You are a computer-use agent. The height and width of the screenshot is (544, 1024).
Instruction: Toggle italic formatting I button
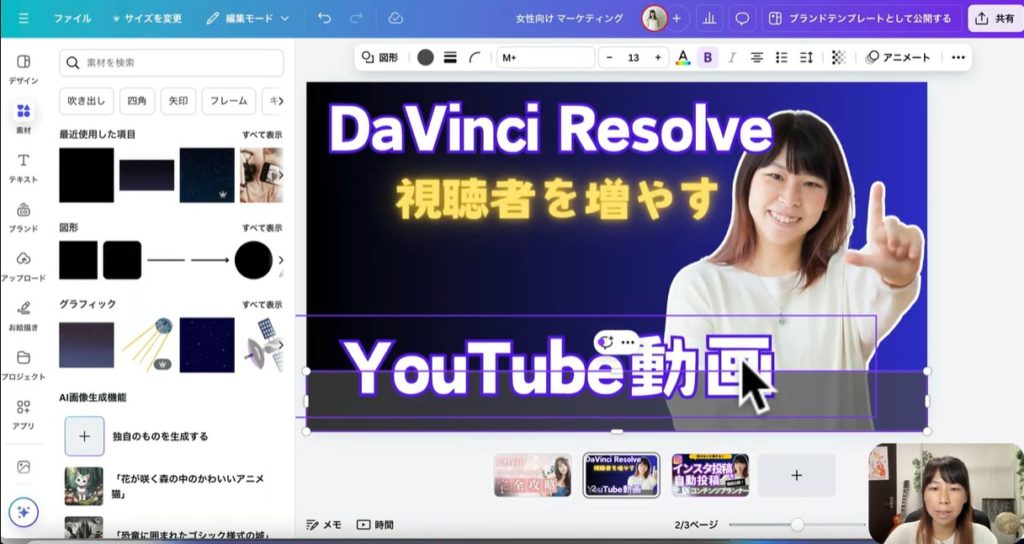click(733, 58)
